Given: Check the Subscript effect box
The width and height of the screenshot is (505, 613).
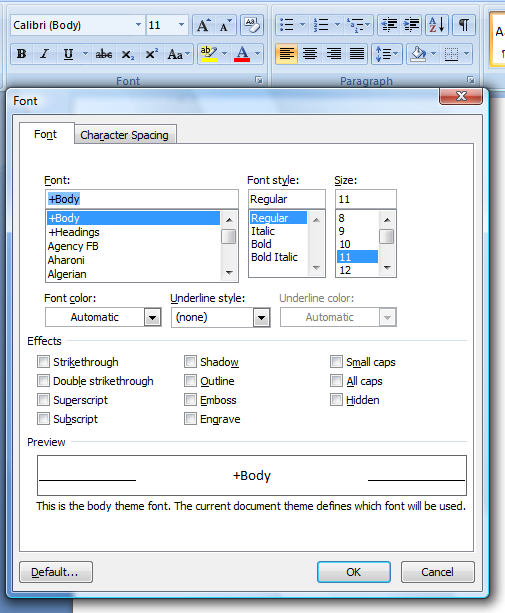Looking at the screenshot, I should [43, 419].
